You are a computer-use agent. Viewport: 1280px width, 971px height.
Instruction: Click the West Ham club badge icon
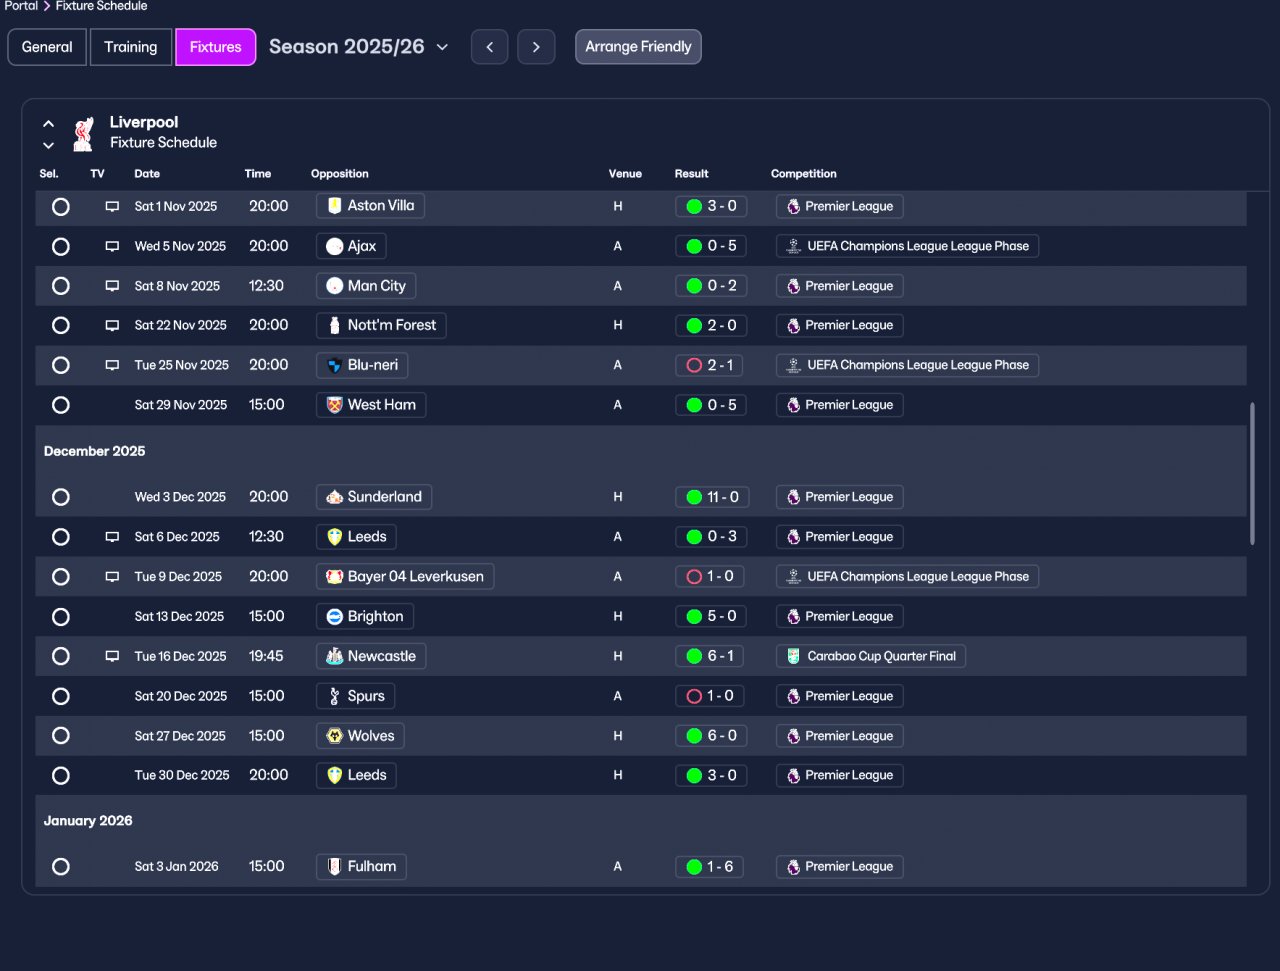point(335,405)
